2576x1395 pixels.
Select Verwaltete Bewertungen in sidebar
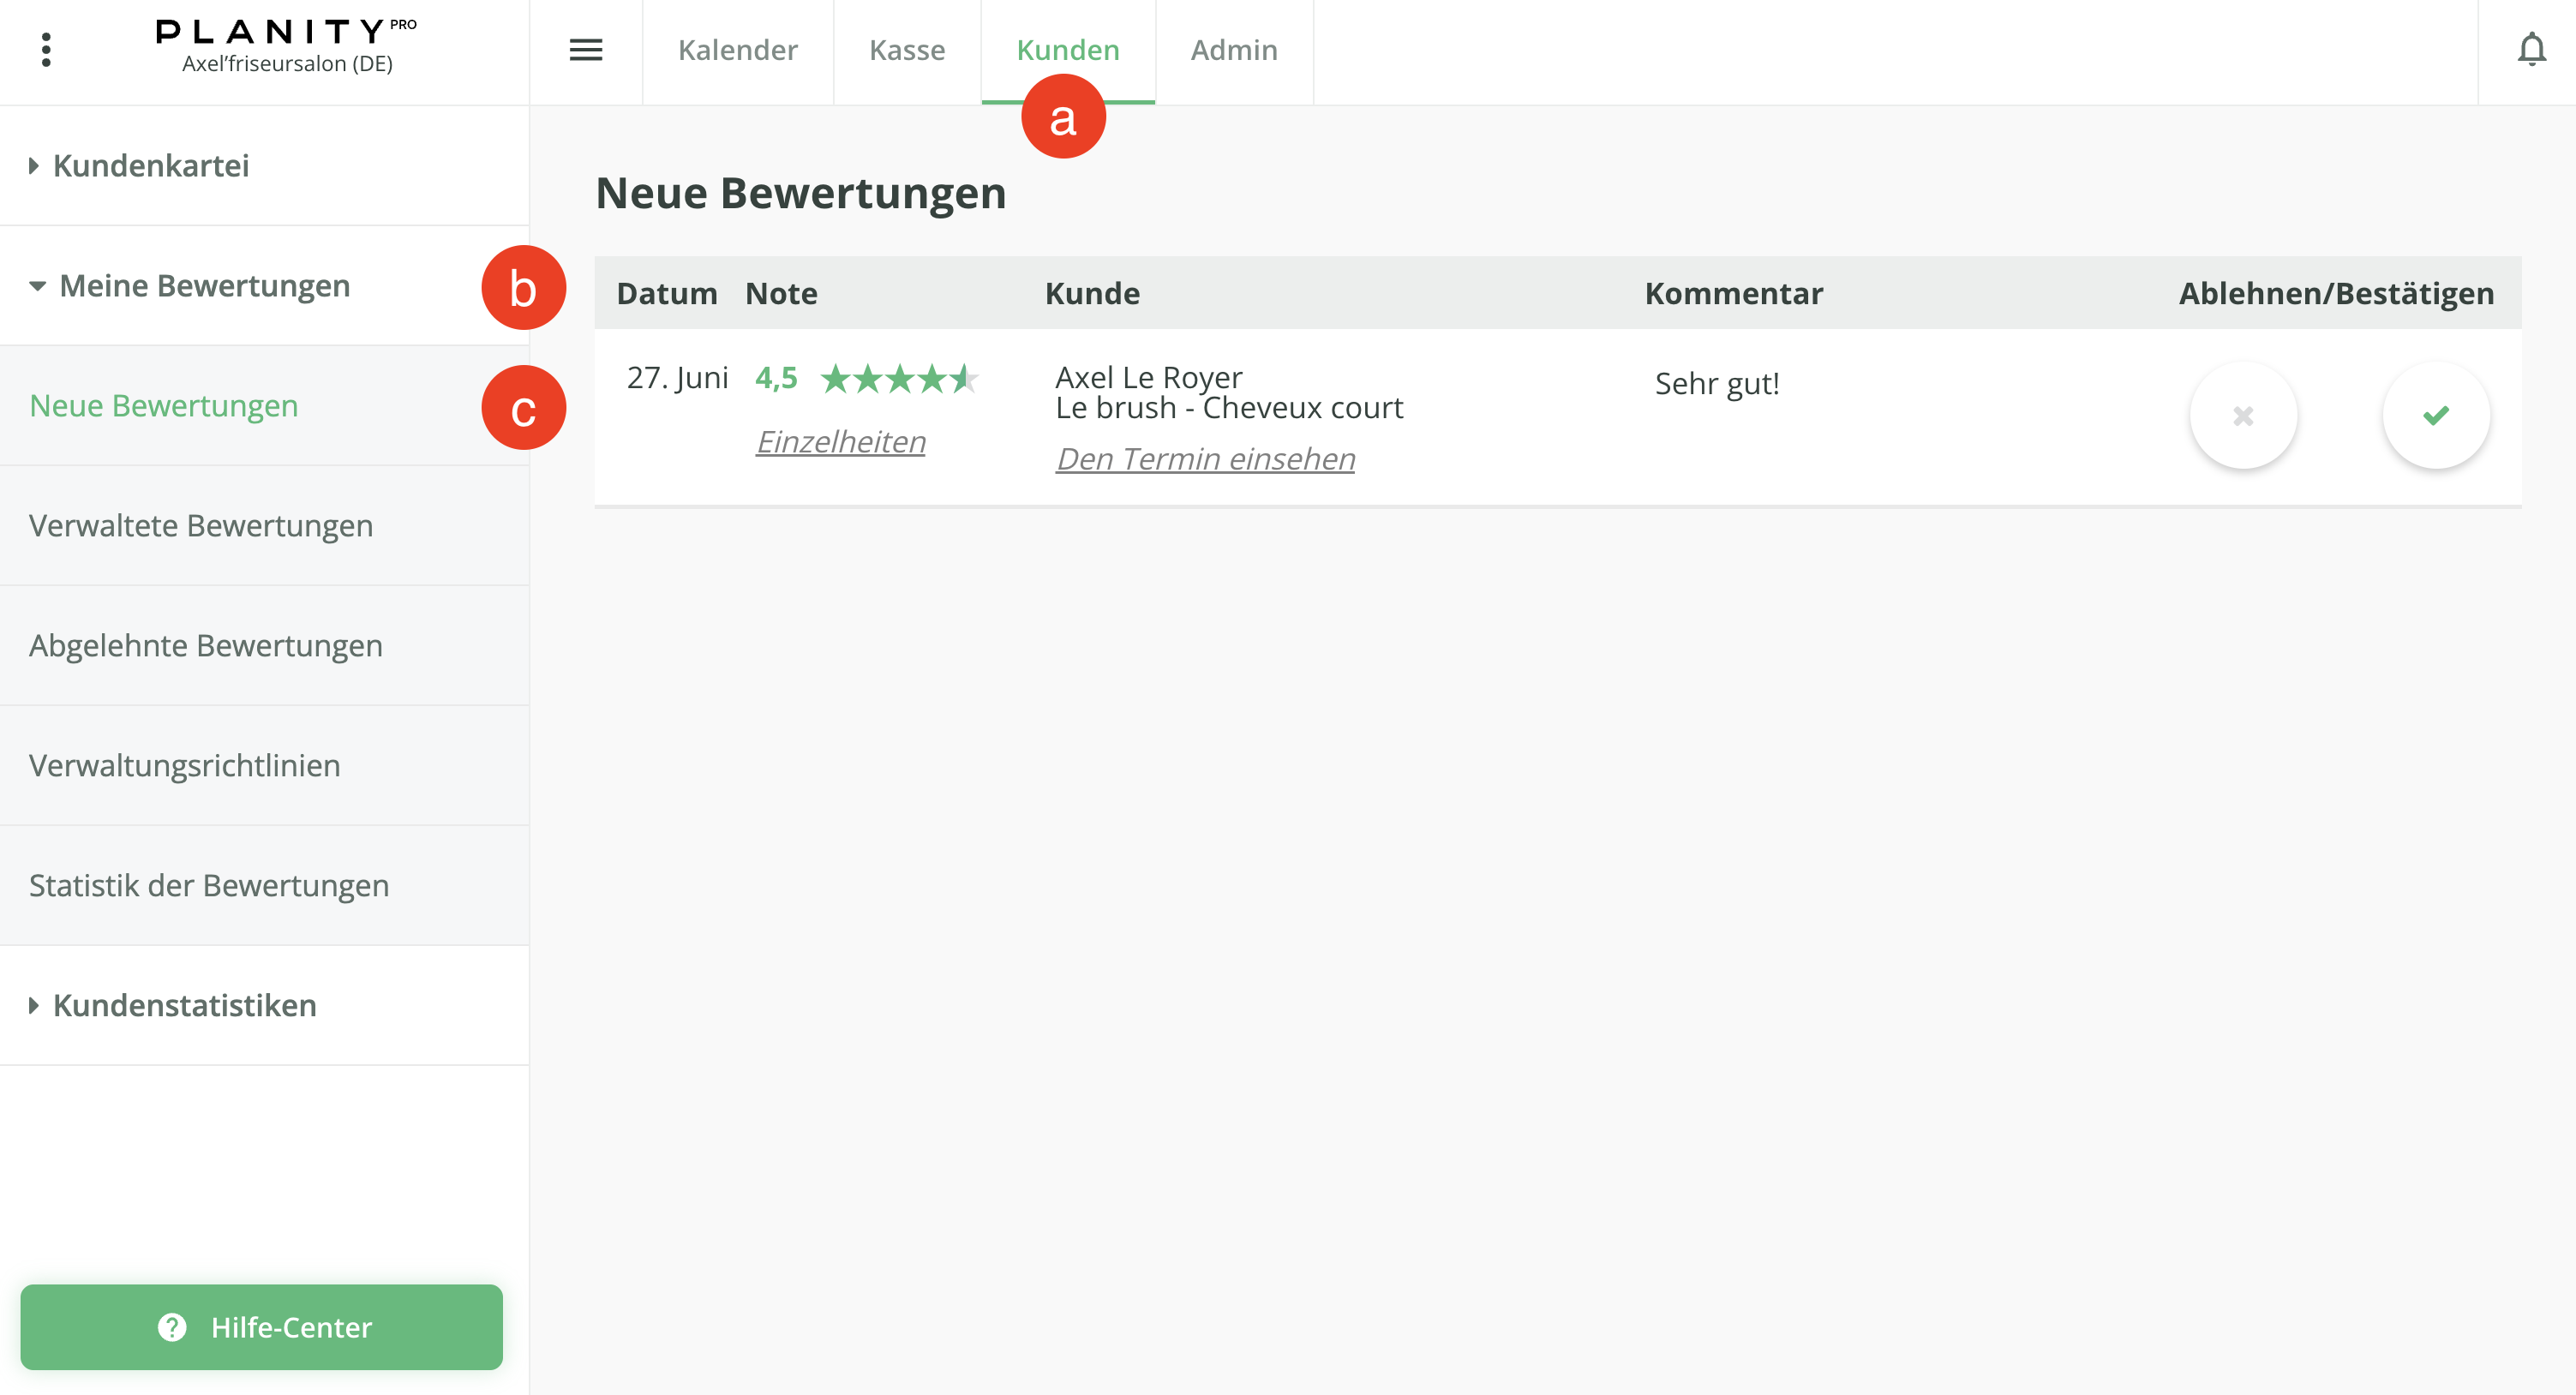coord(200,526)
